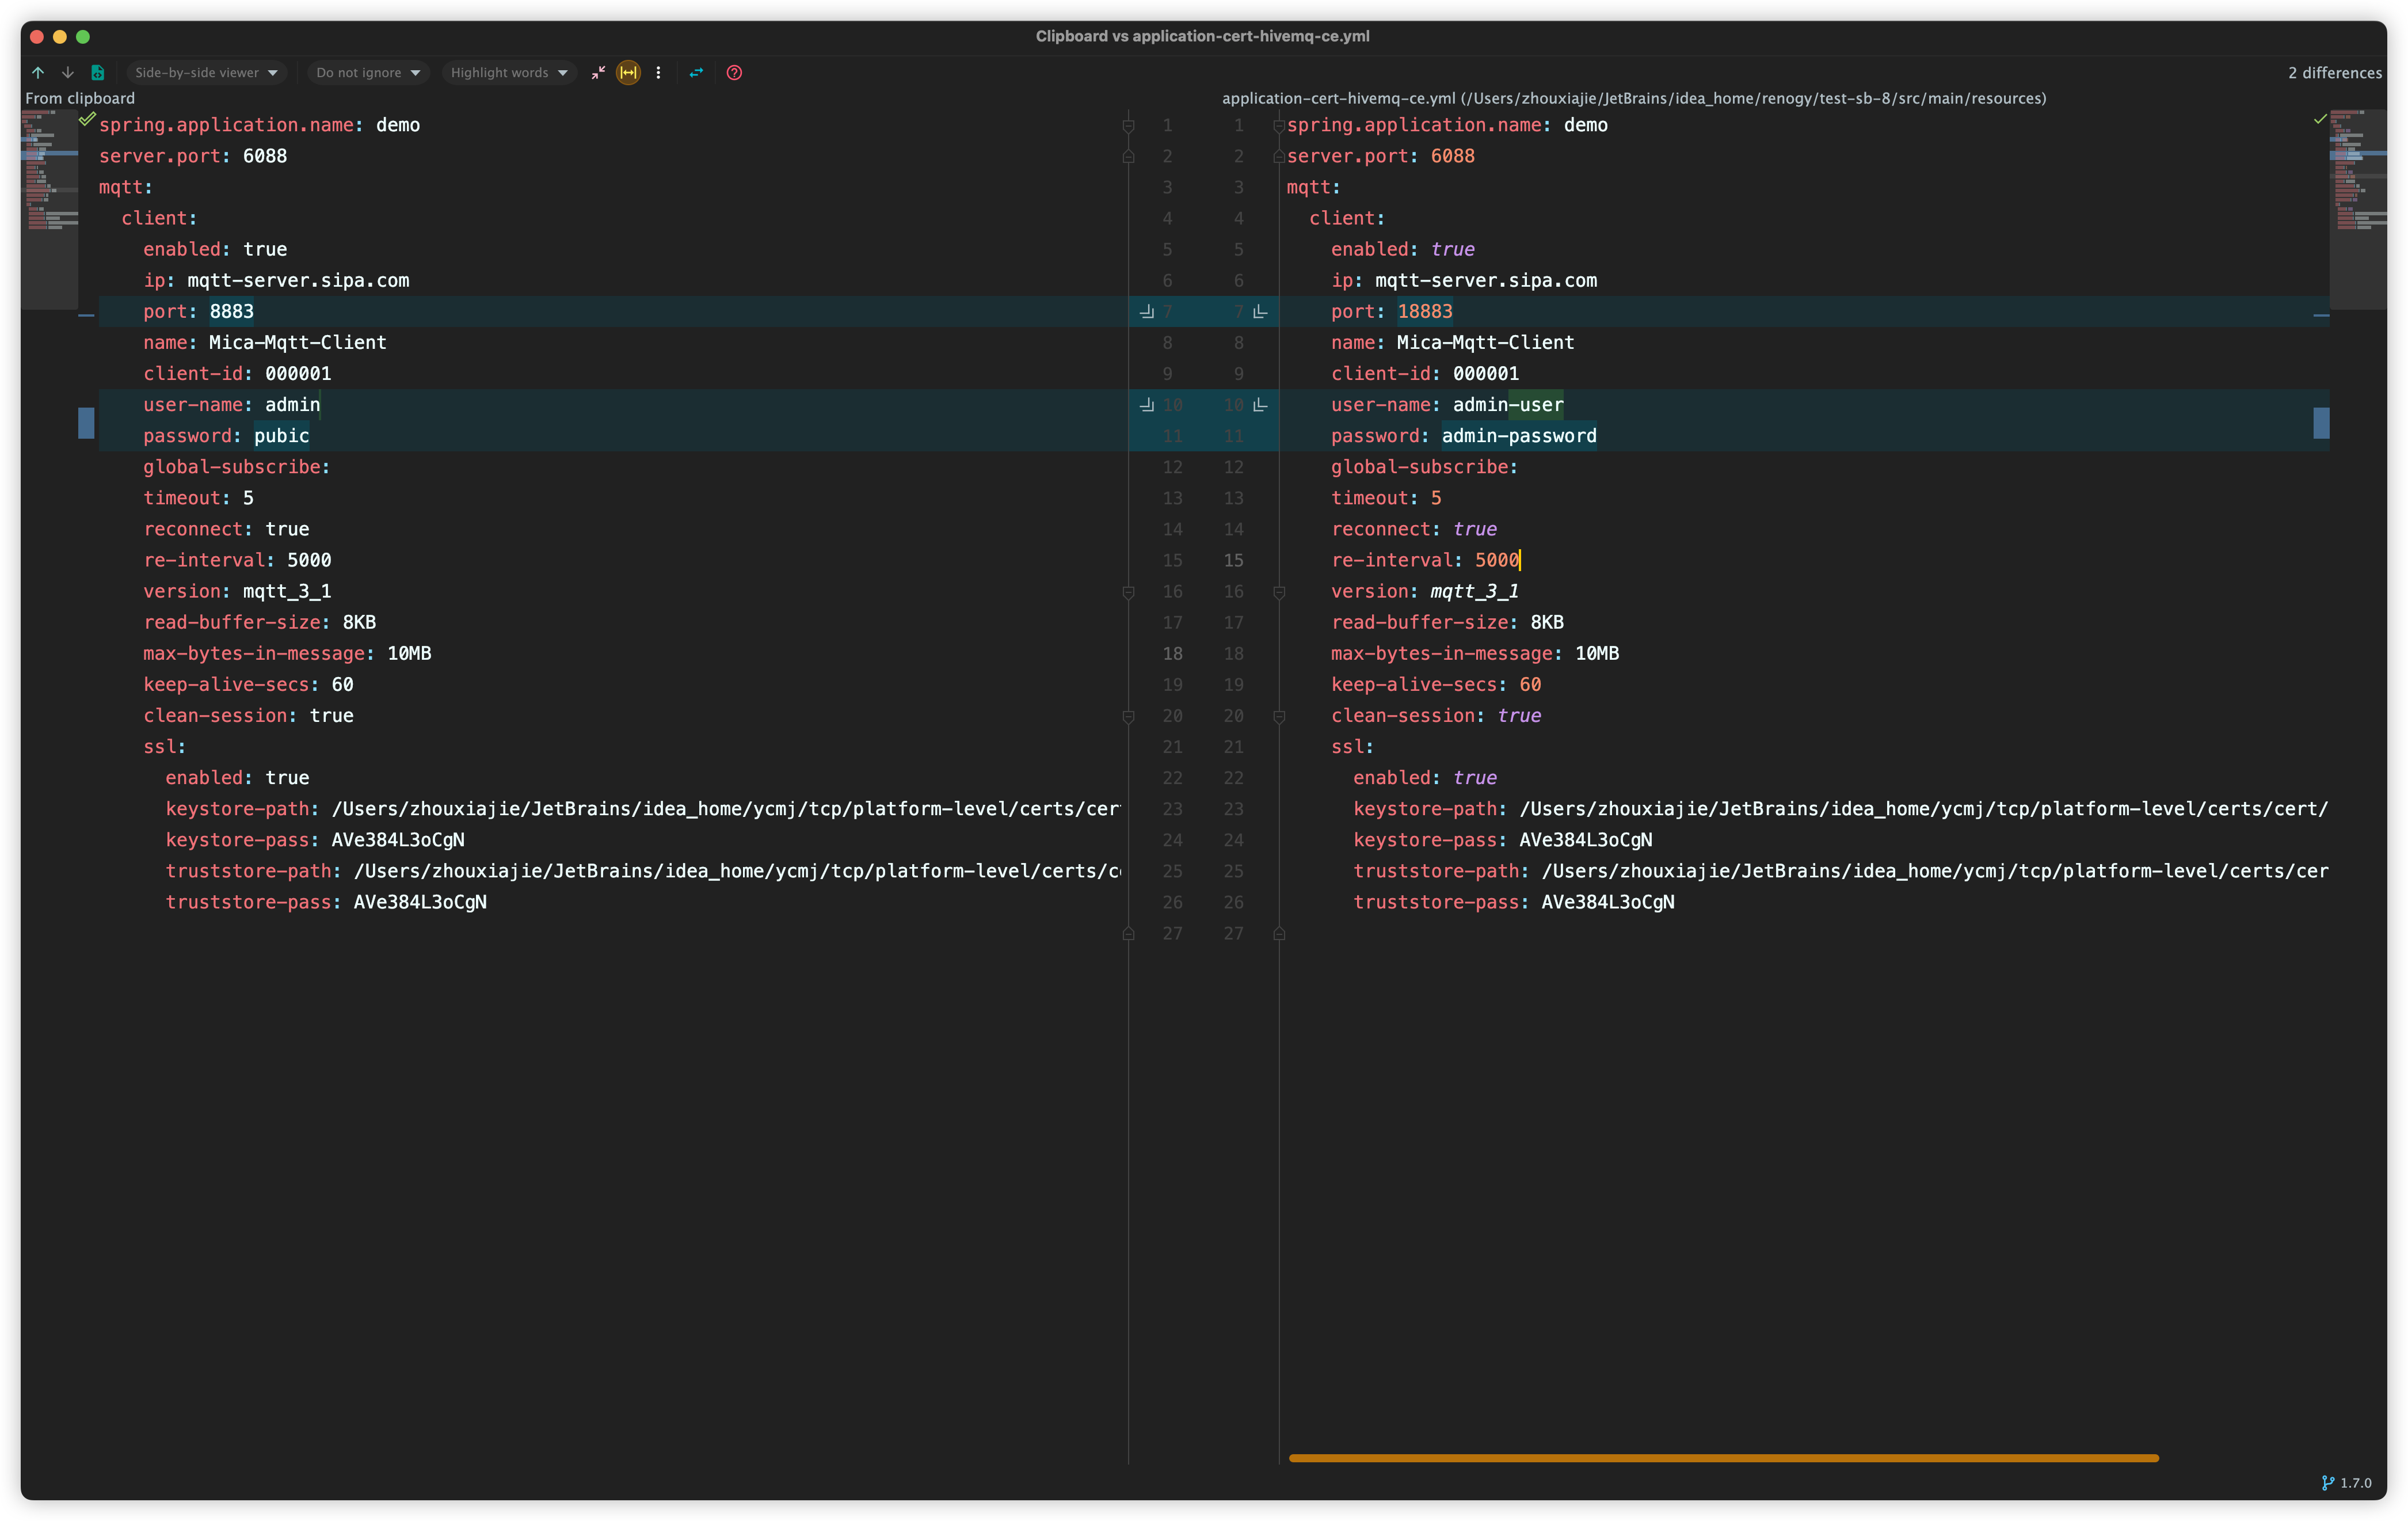Open the red help question mark
Screen dimensions: 2408x1521
click(734, 72)
